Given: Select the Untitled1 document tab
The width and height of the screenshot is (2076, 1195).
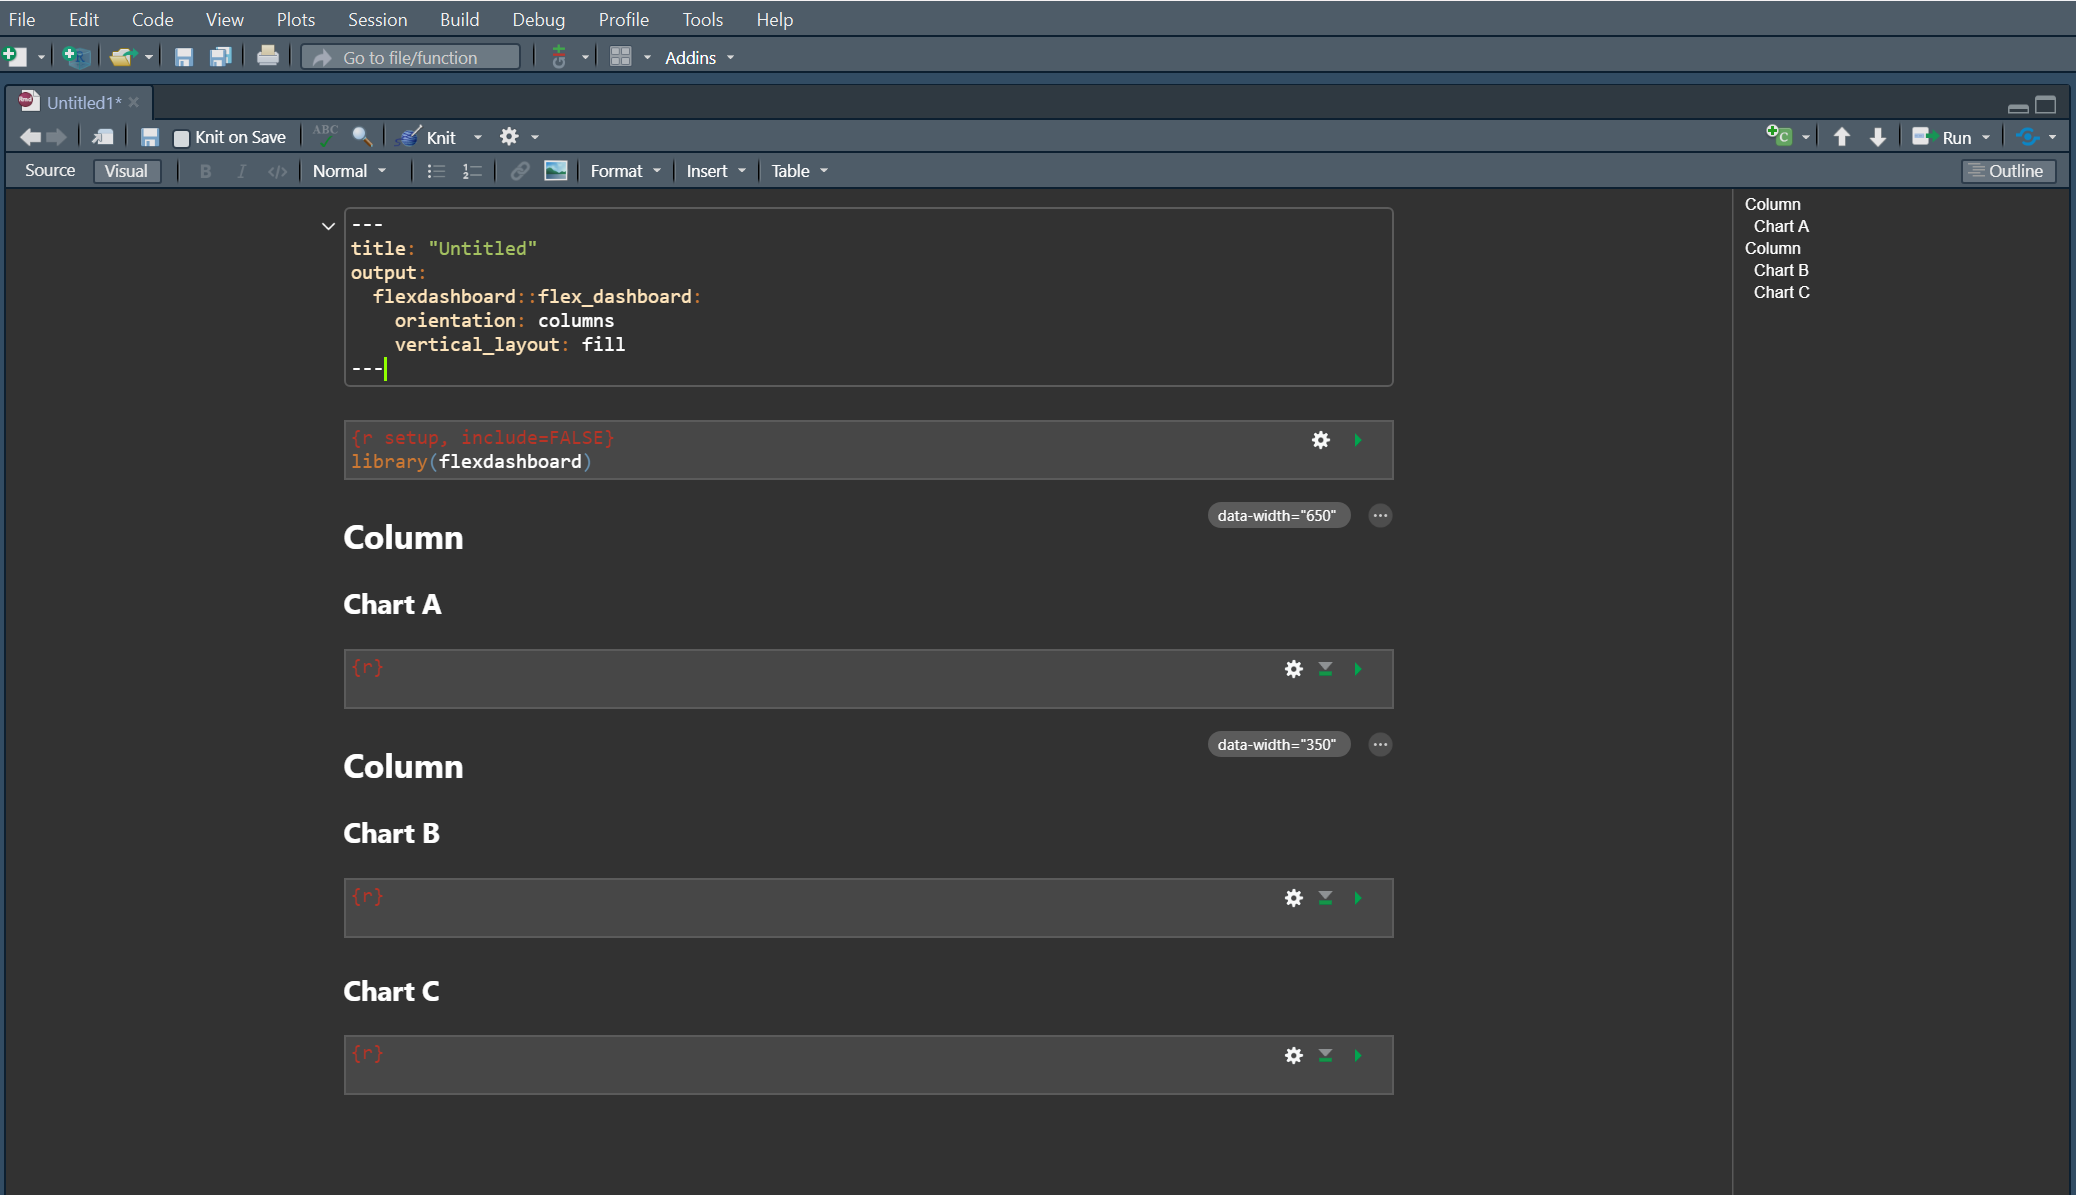Looking at the screenshot, I should click(85, 101).
